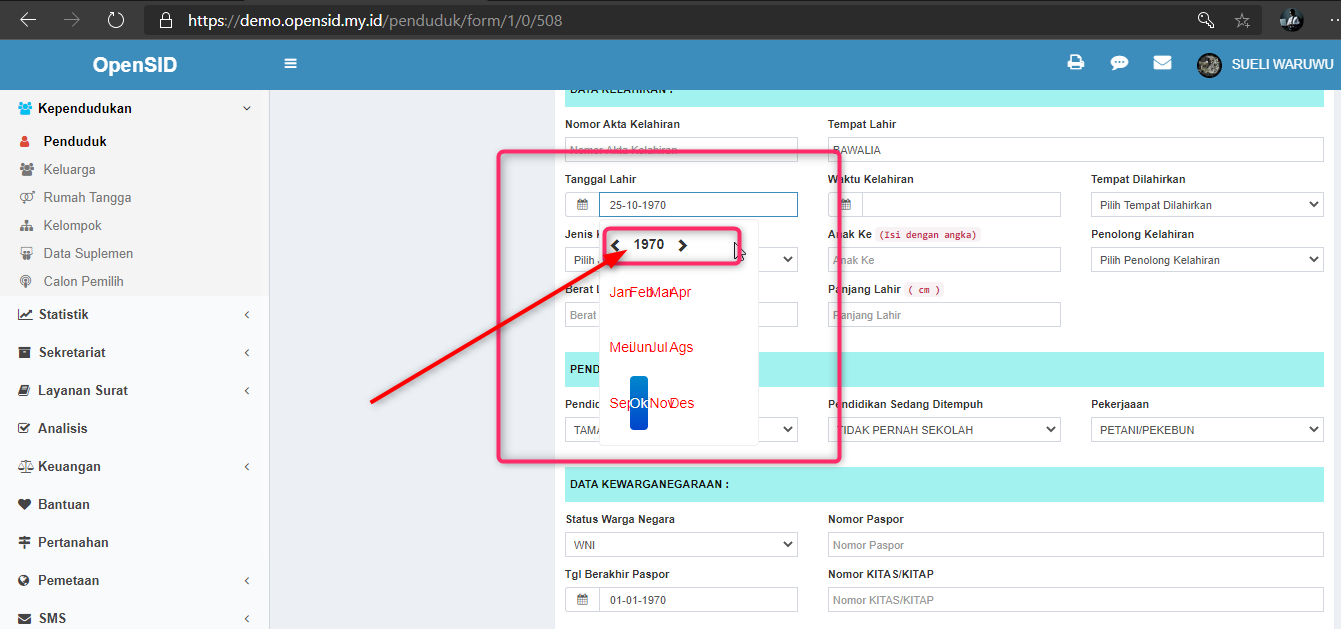Click the browser back arrow

pos(28,20)
